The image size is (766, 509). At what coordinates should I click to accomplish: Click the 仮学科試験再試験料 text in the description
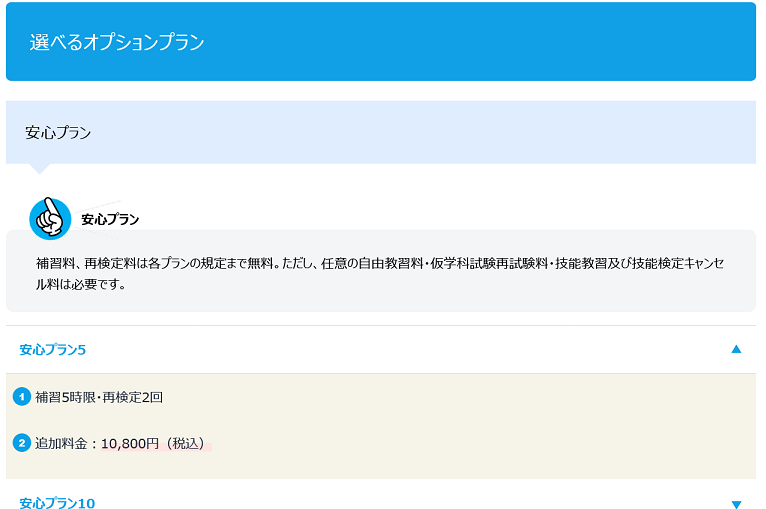tap(486, 263)
